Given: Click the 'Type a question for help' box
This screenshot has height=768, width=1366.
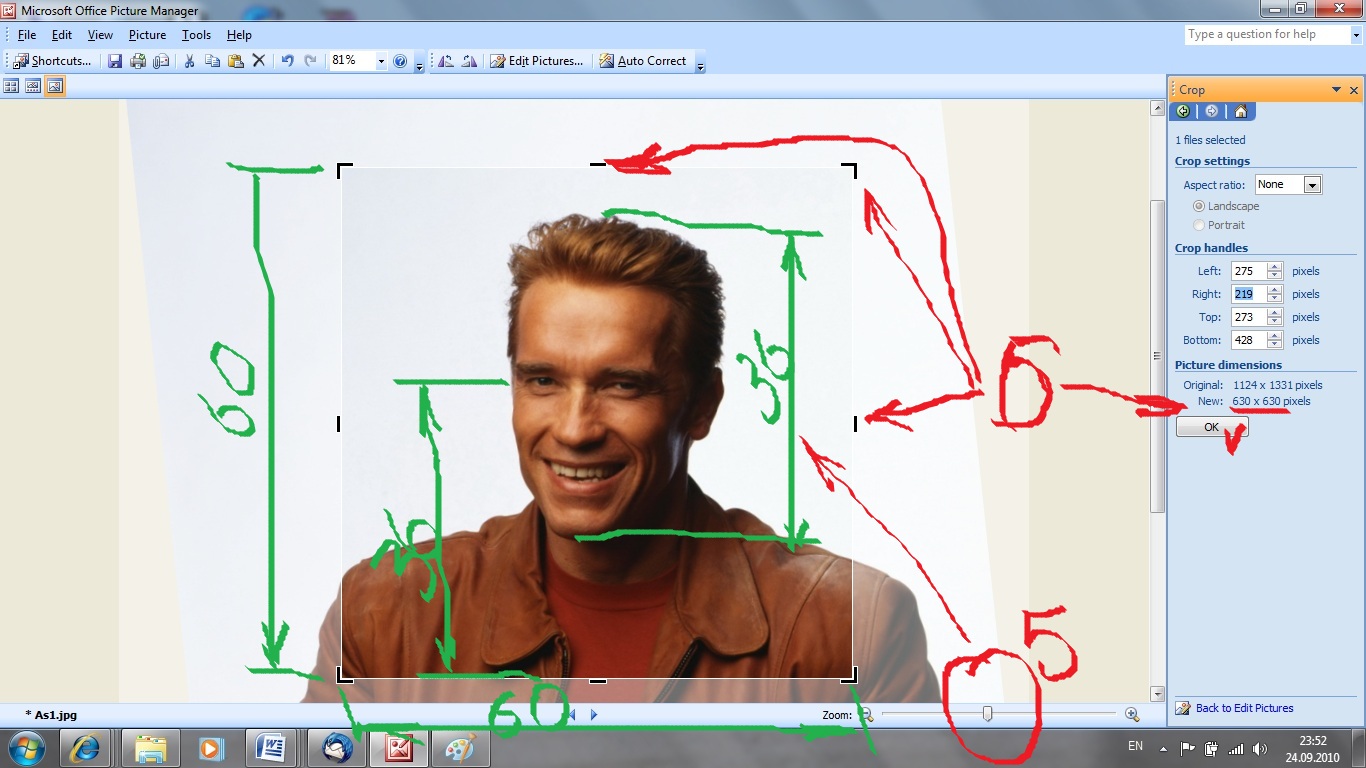Looking at the screenshot, I should 1265,34.
